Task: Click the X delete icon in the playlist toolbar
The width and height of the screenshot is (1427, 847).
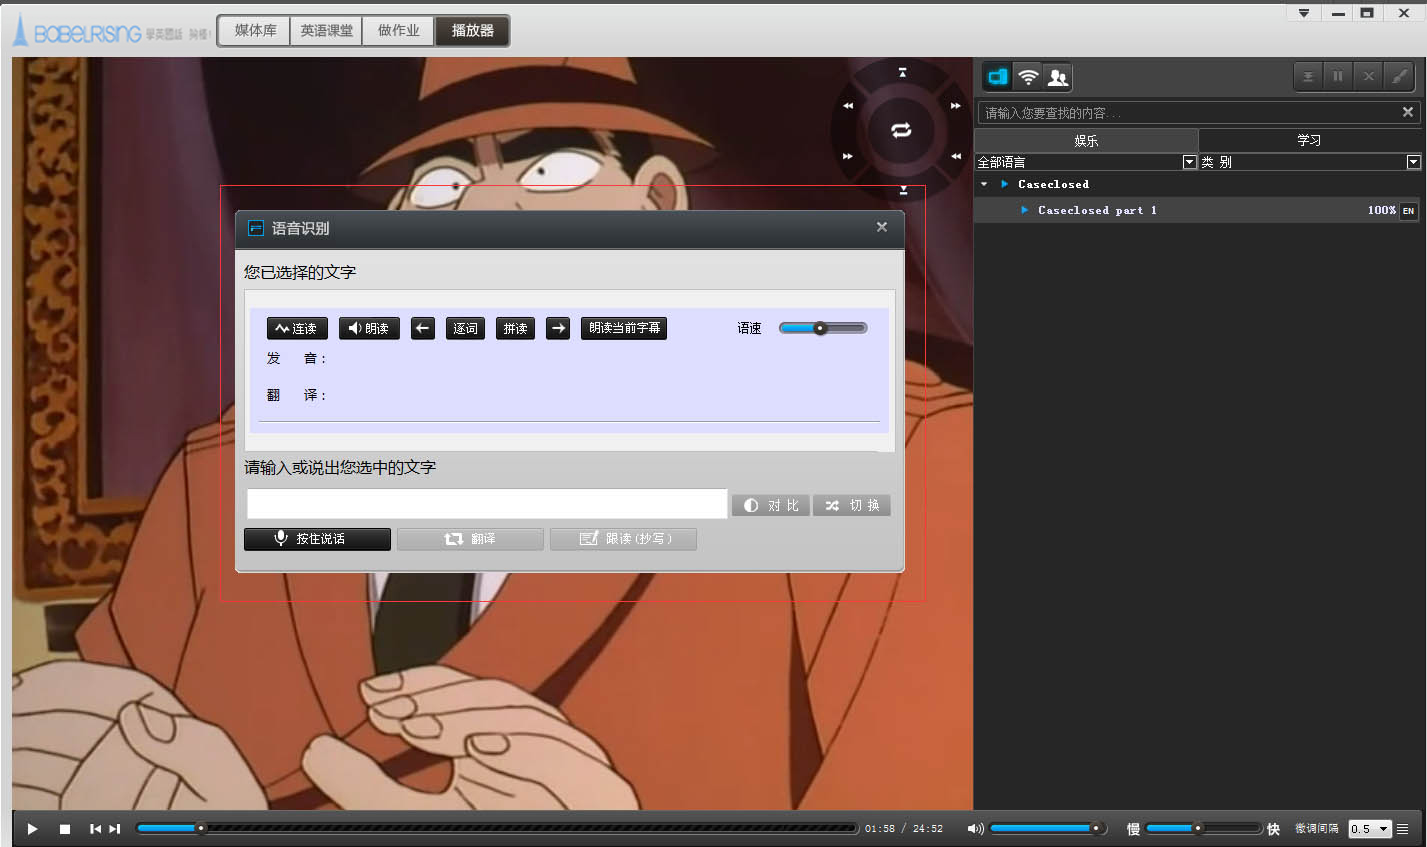Action: [1369, 76]
